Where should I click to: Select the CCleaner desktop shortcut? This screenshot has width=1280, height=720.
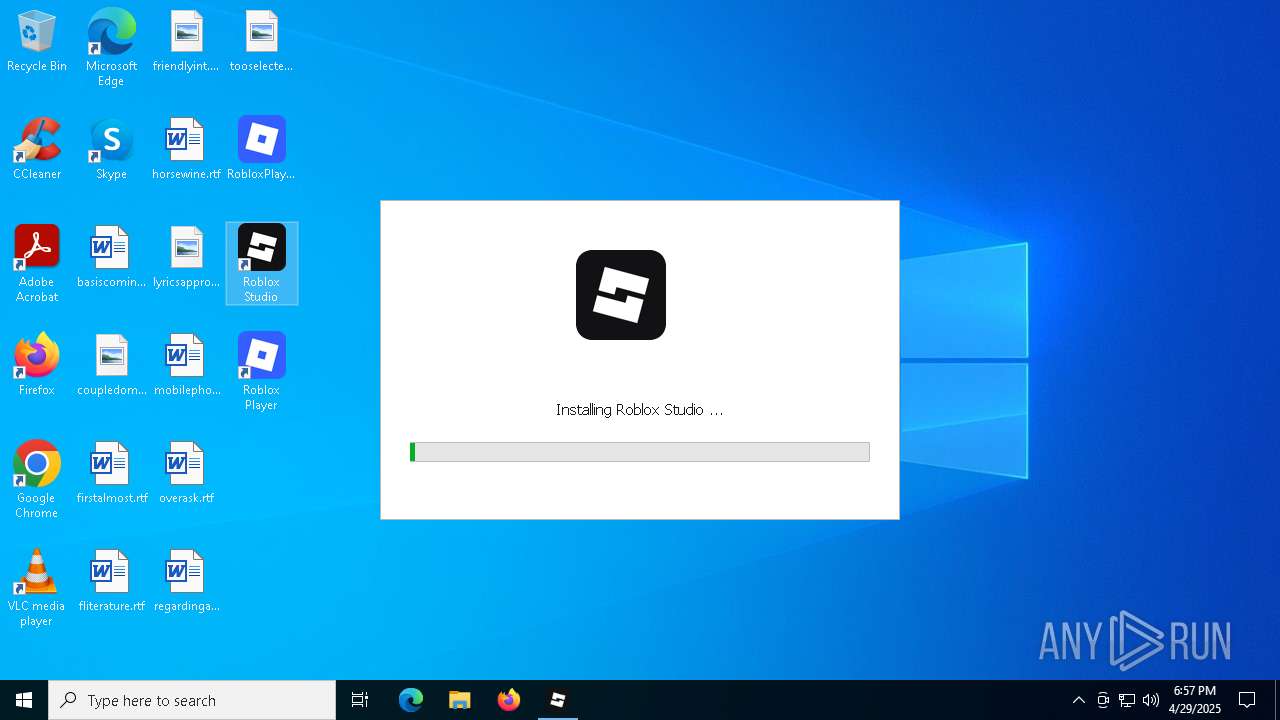37,149
